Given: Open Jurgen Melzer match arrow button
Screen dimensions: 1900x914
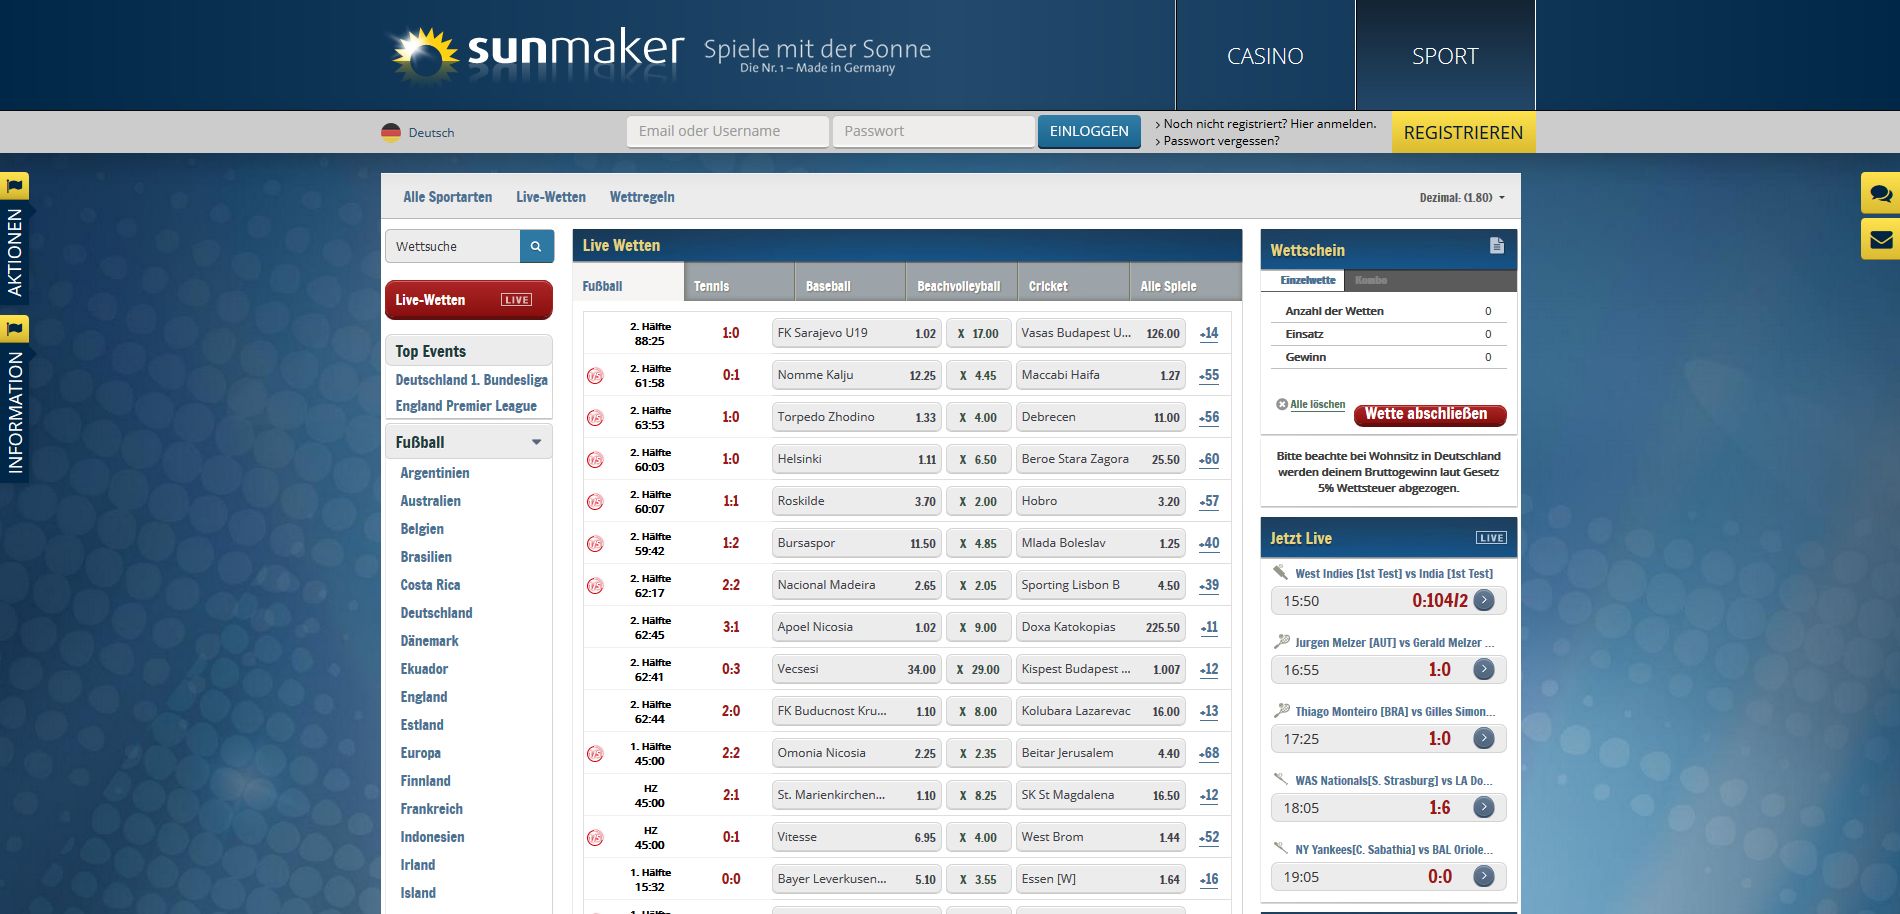Looking at the screenshot, I should click(1484, 669).
